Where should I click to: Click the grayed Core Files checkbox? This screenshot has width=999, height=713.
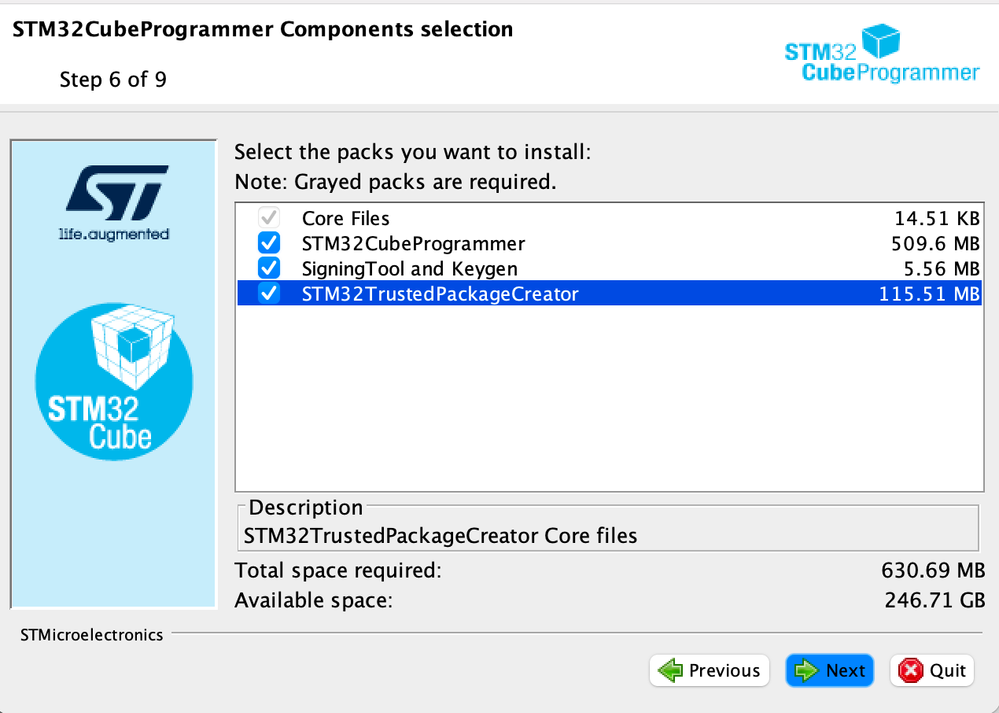(269, 218)
